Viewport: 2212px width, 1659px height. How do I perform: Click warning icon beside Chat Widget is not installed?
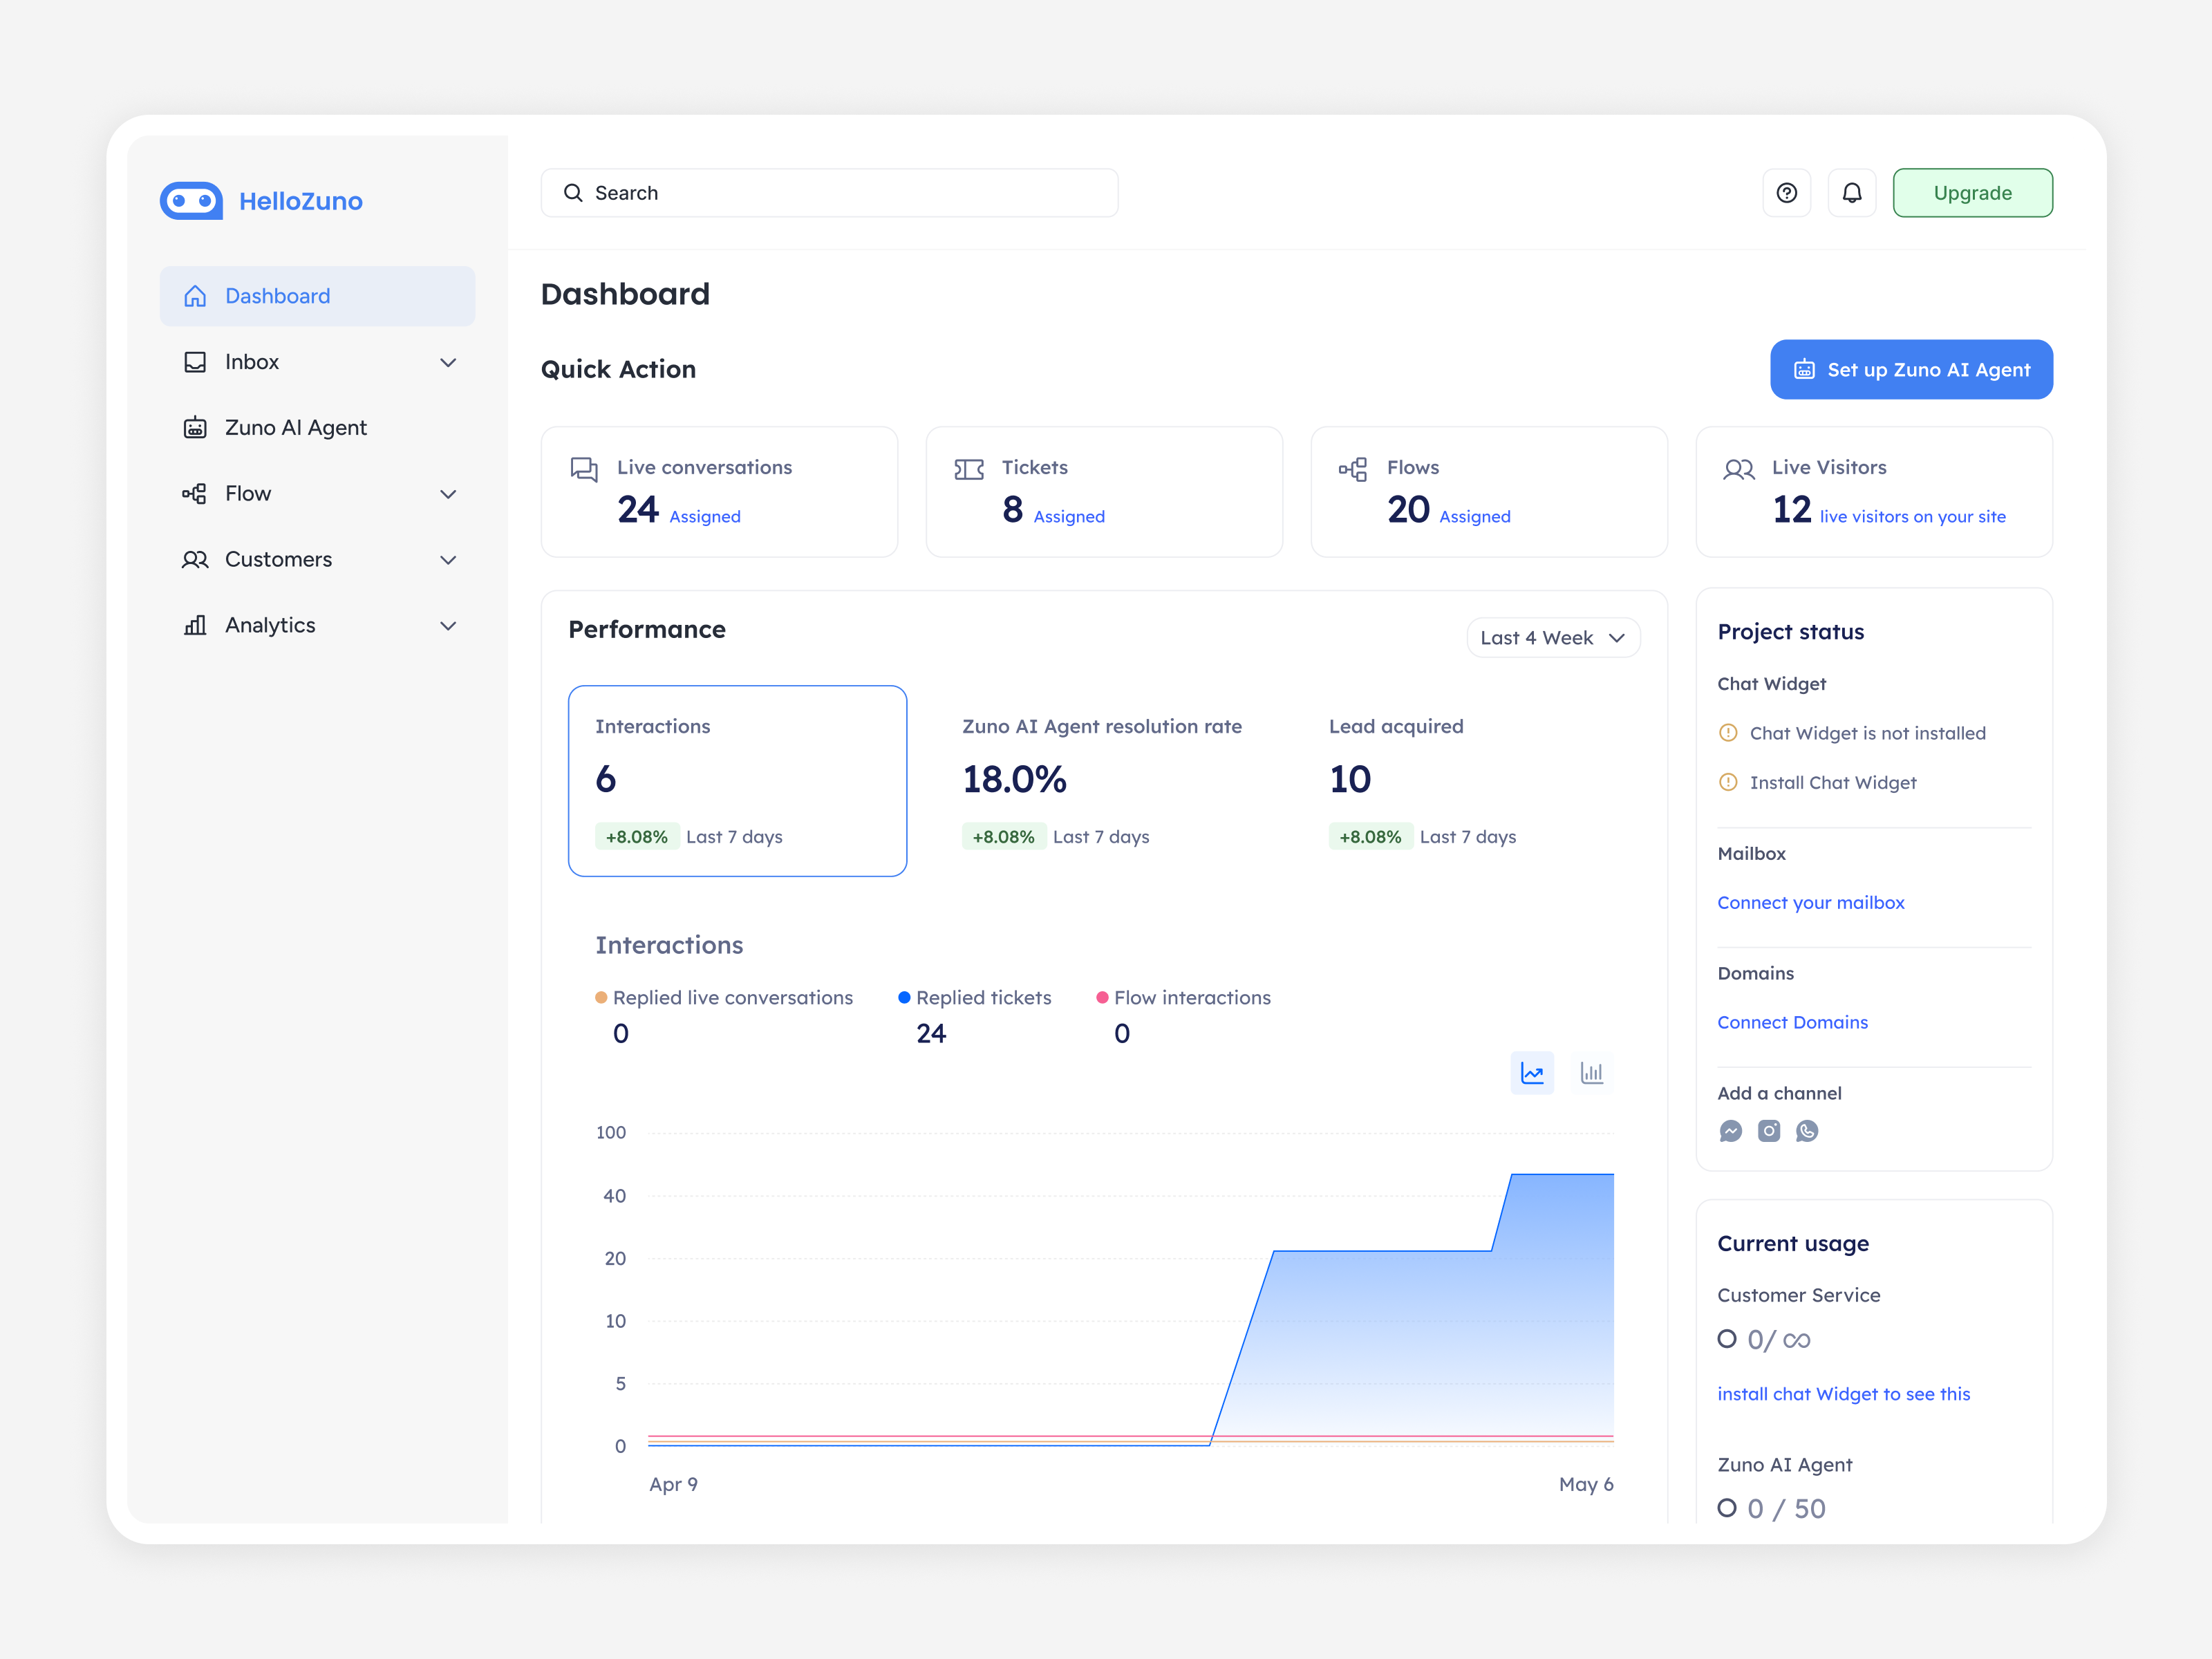point(1728,733)
